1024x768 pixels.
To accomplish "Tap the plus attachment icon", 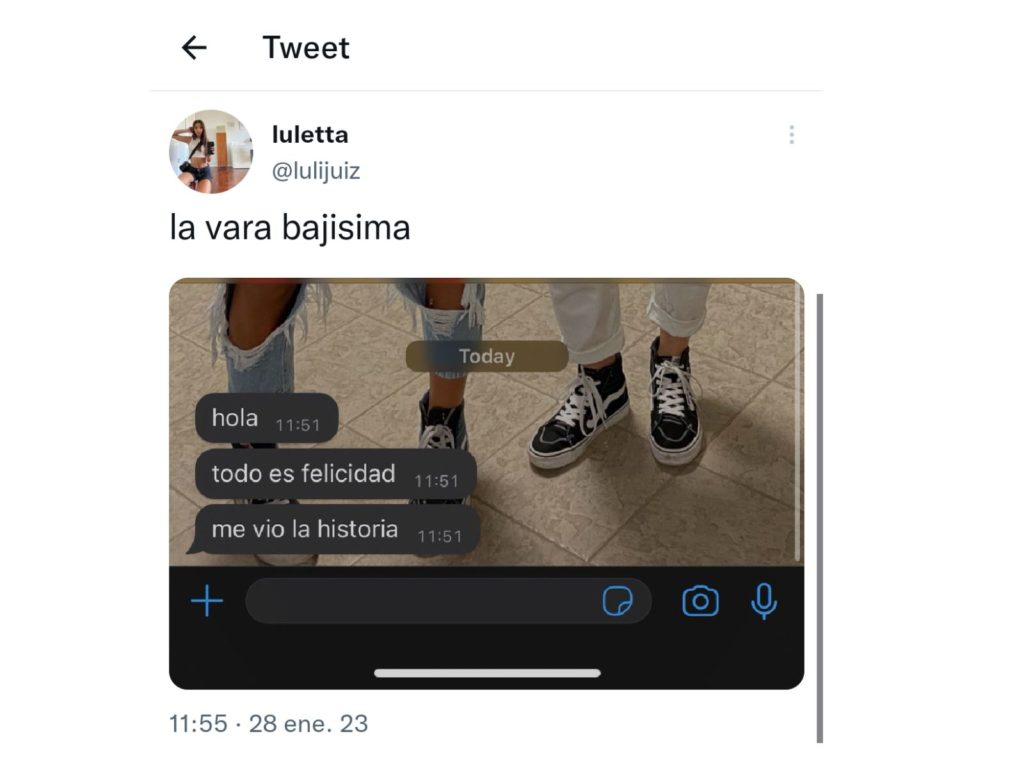I will (207, 601).
